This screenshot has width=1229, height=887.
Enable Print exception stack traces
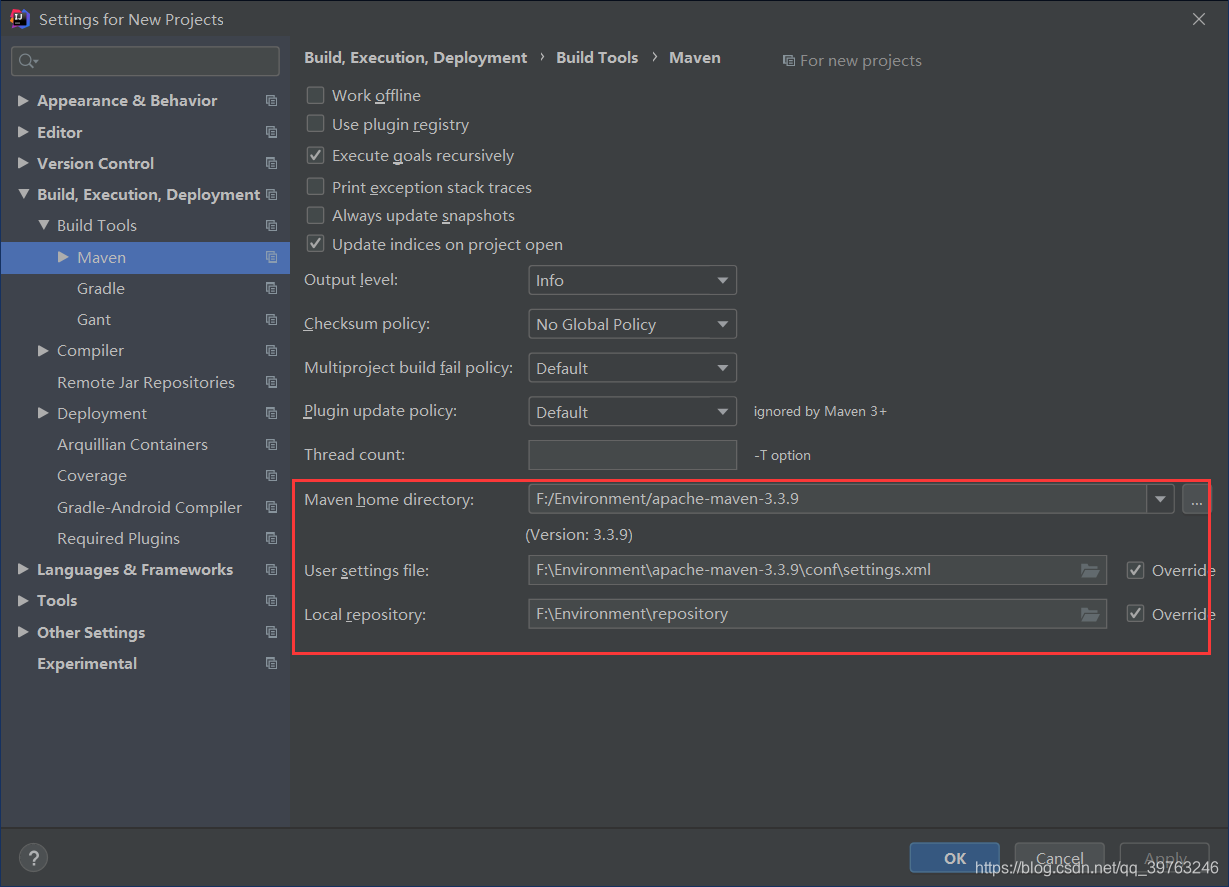(x=315, y=187)
